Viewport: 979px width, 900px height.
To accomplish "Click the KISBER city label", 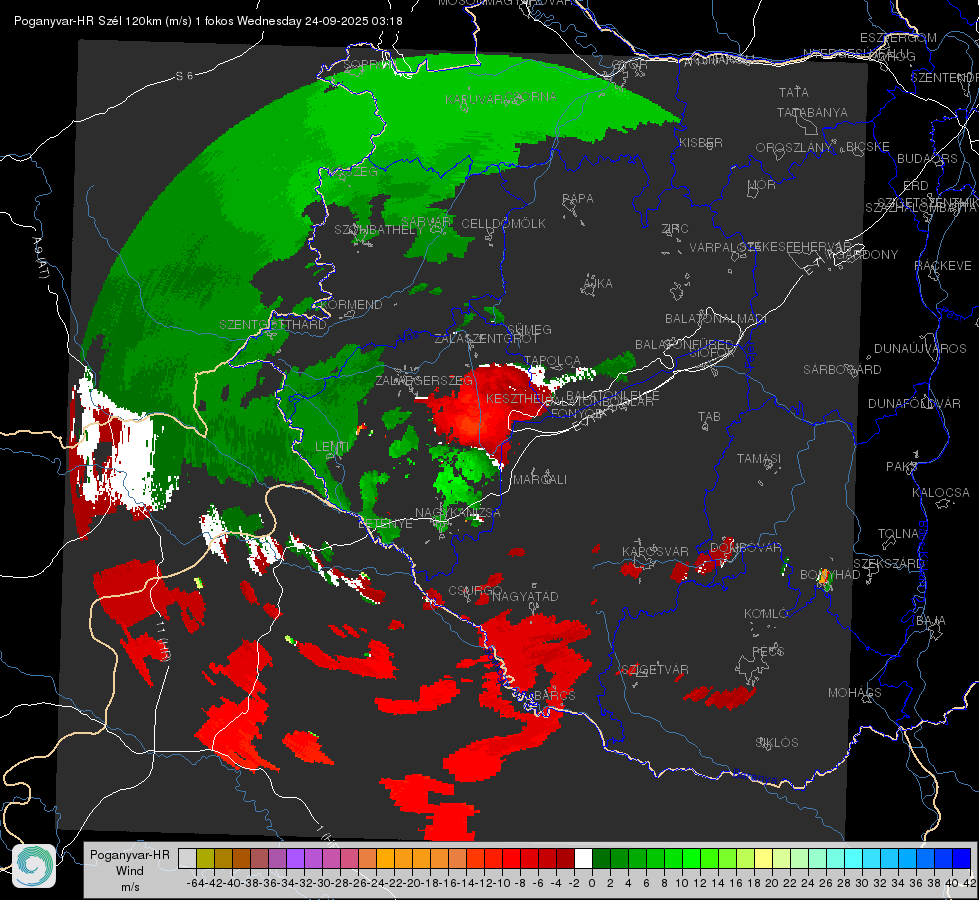I will click(701, 142).
